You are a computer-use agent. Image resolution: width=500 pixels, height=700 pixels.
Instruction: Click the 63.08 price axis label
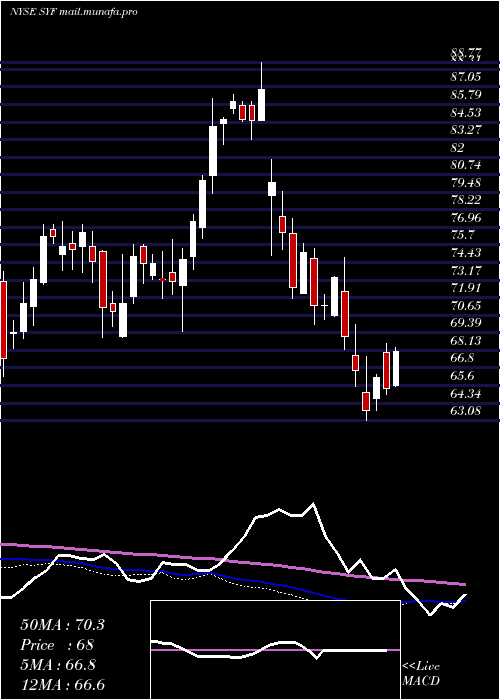(466, 411)
